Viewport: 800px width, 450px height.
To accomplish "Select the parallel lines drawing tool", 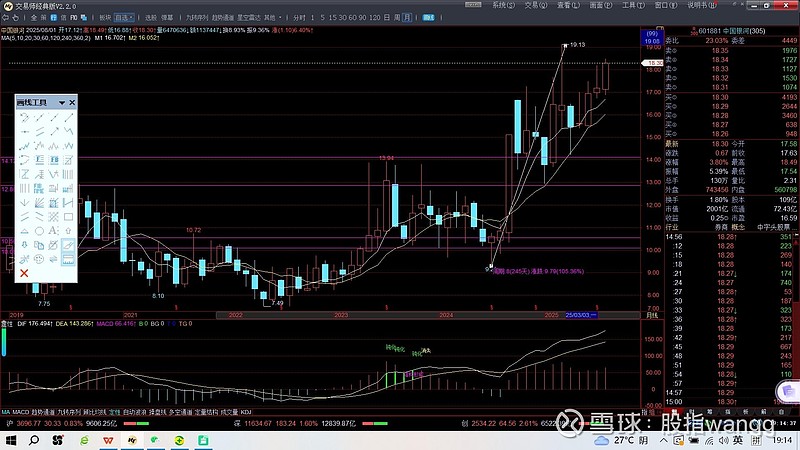I will click(39, 132).
